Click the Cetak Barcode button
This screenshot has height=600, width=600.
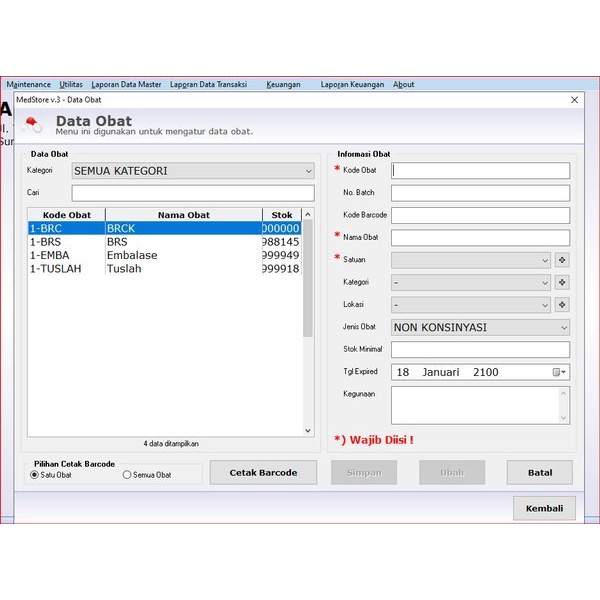coord(263,473)
